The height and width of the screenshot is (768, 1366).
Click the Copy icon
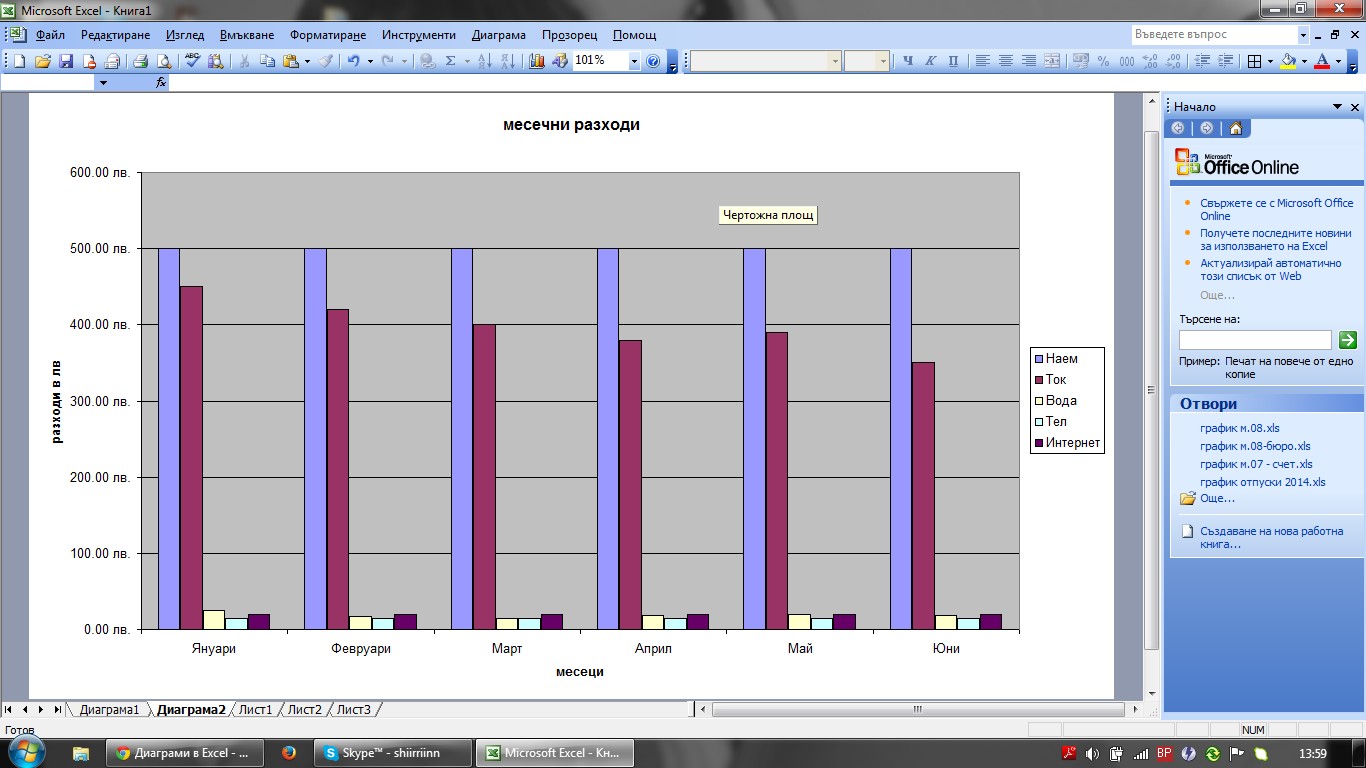coord(267,61)
